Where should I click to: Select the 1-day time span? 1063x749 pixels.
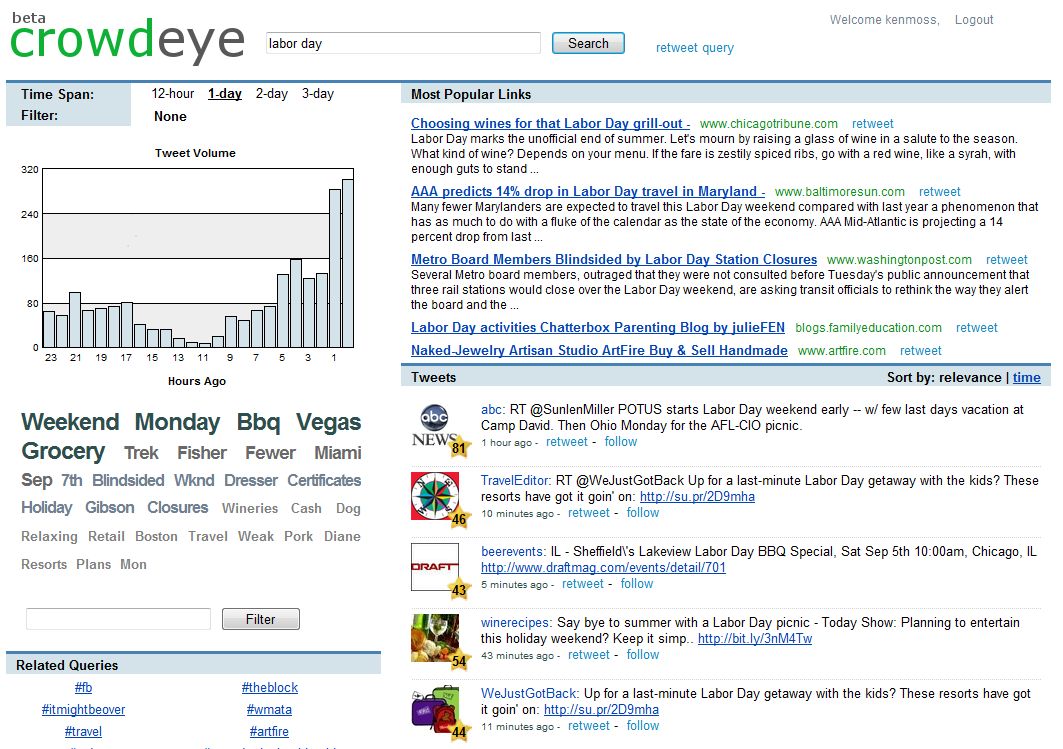225,94
